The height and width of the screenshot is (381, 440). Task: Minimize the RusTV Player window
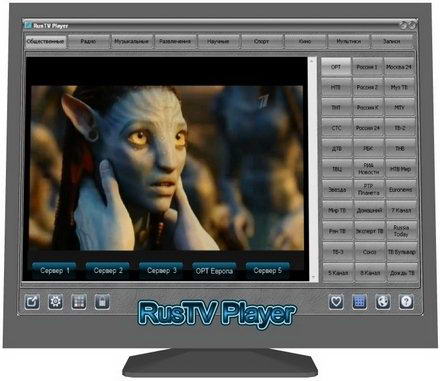click(403, 25)
